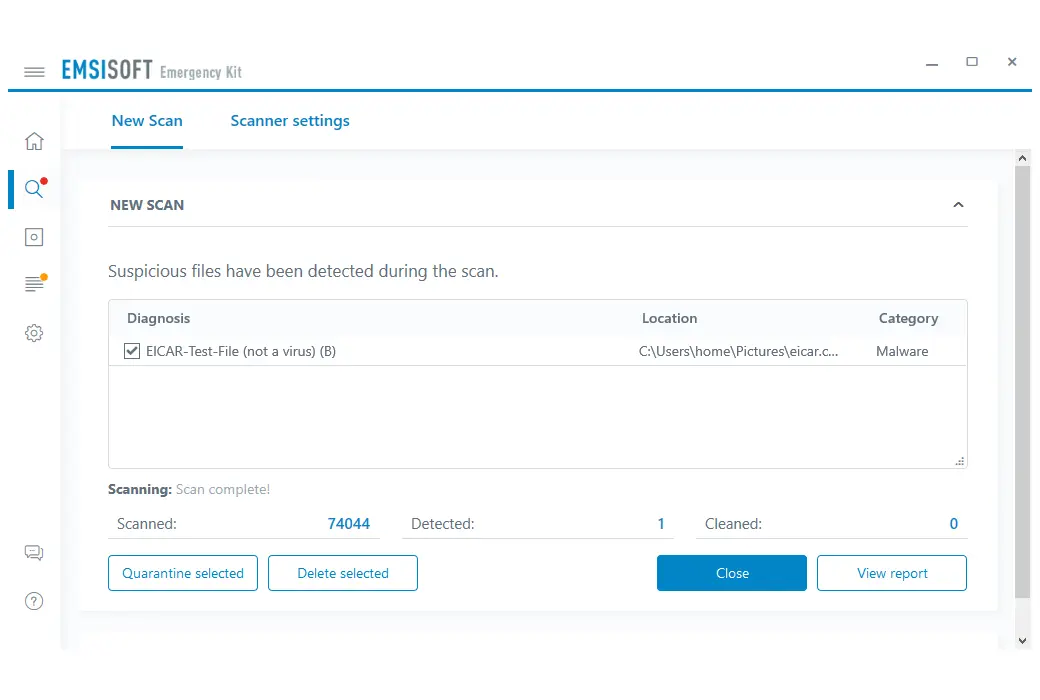Open the chat support icon
This screenshot has height=700, width=1040.
pyautogui.click(x=34, y=553)
